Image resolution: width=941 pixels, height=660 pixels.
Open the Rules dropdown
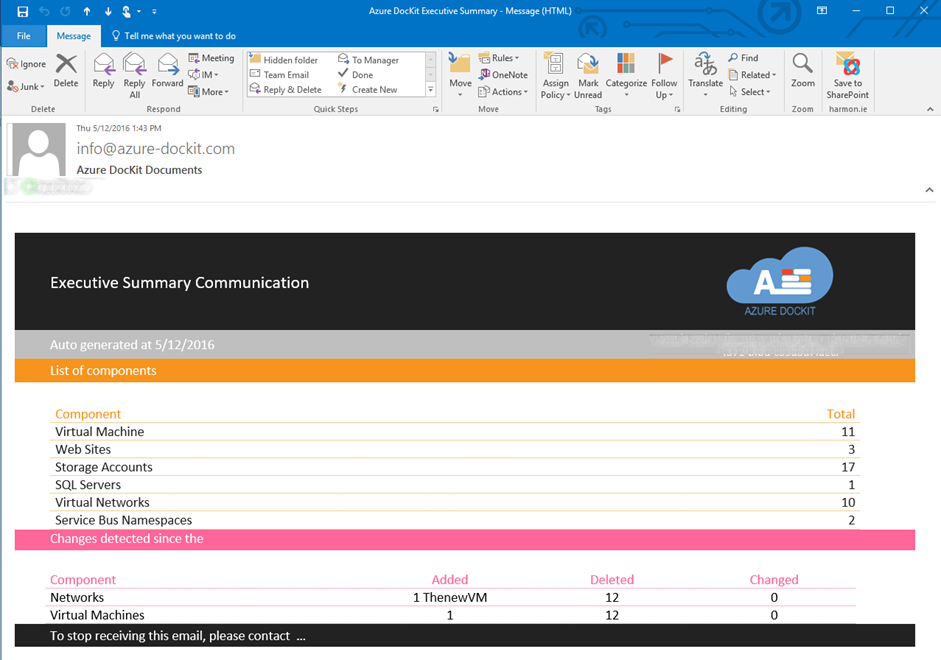coord(499,58)
